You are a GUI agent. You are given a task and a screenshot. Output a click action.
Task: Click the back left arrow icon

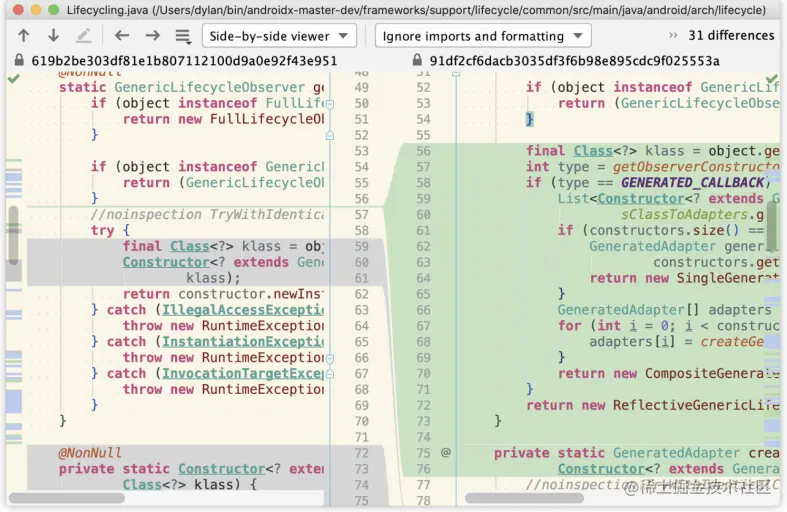122,36
